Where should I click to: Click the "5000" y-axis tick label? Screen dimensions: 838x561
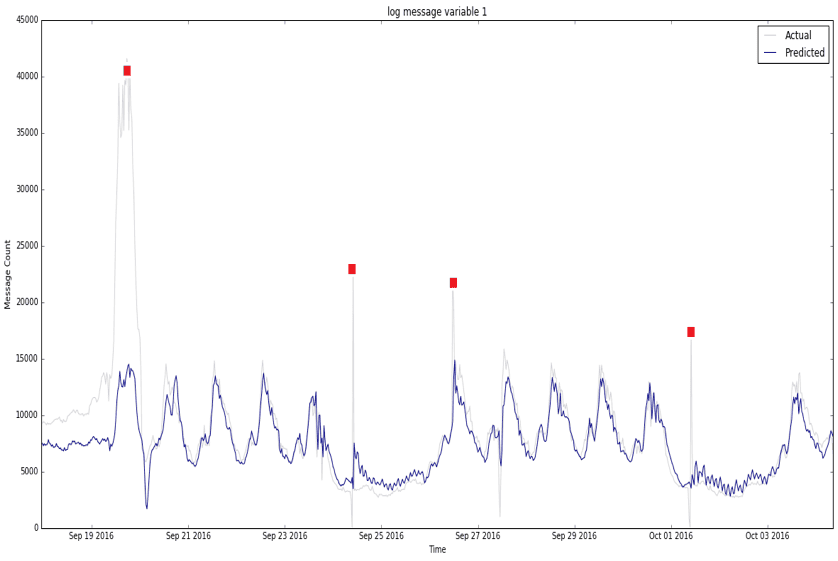click(28, 472)
